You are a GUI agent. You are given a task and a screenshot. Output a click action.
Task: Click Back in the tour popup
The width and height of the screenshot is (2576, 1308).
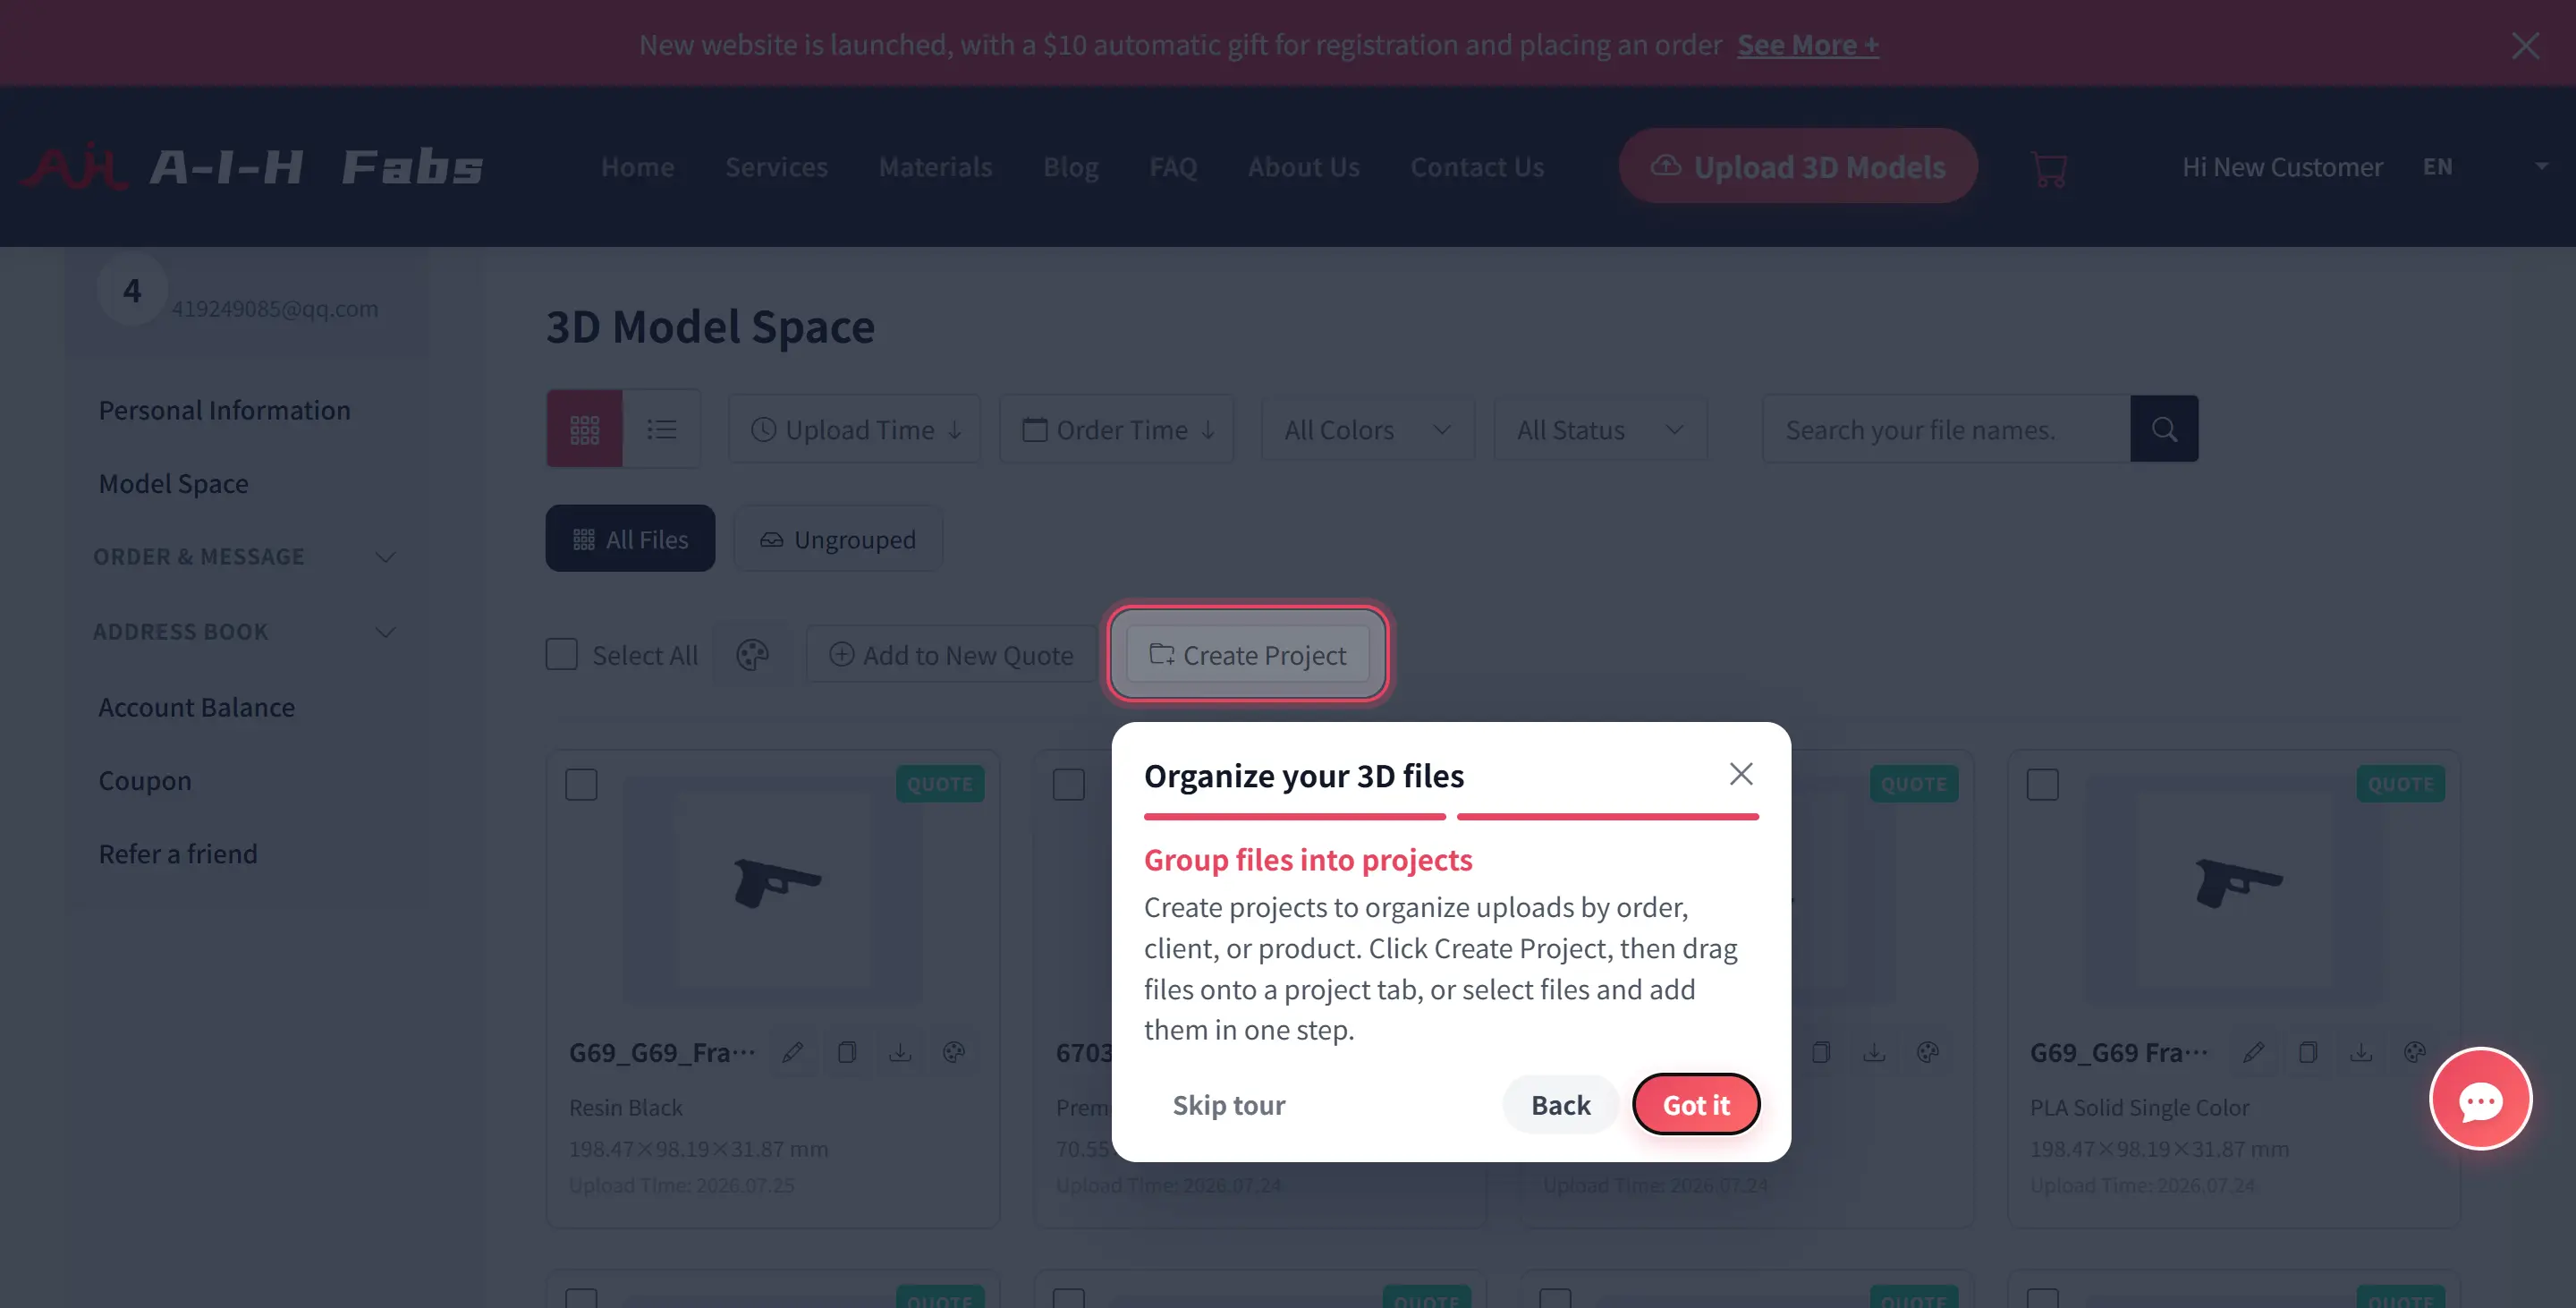coord(1560,1105)
